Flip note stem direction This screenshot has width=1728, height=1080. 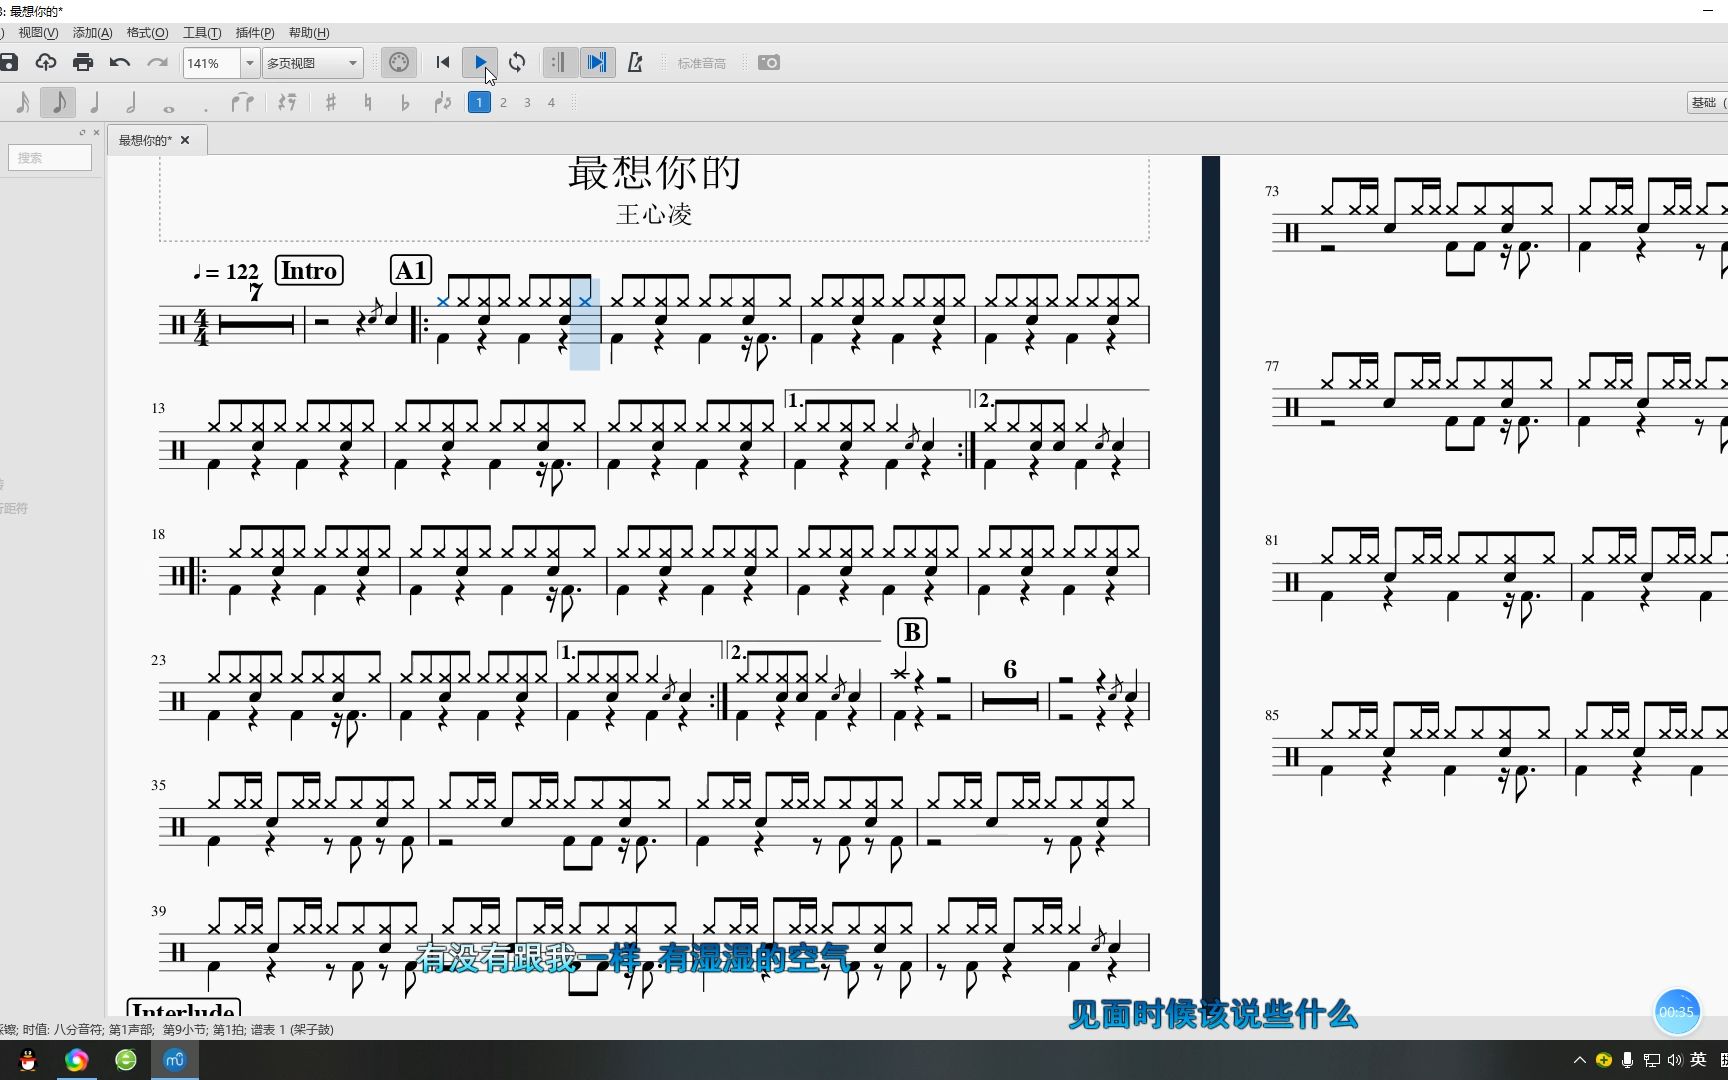443,102
